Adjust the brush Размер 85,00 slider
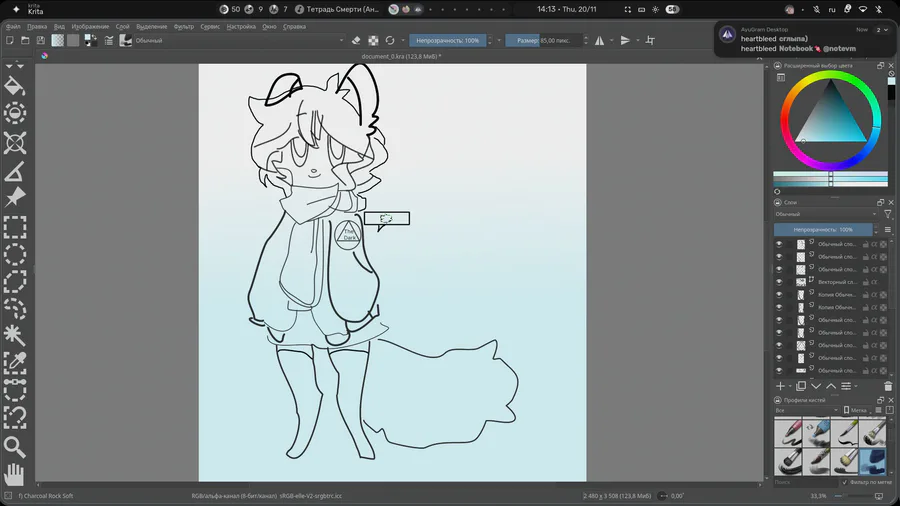Image resolution: width=900 pixels, height=506 pixels. click(544, 41)
